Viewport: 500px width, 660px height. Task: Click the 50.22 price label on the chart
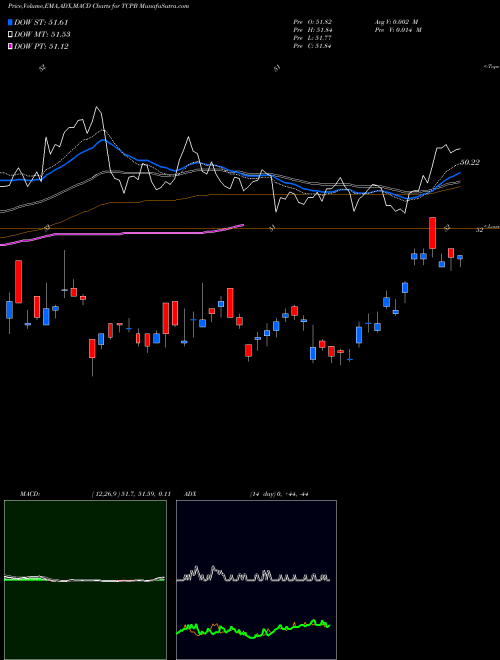470,162
